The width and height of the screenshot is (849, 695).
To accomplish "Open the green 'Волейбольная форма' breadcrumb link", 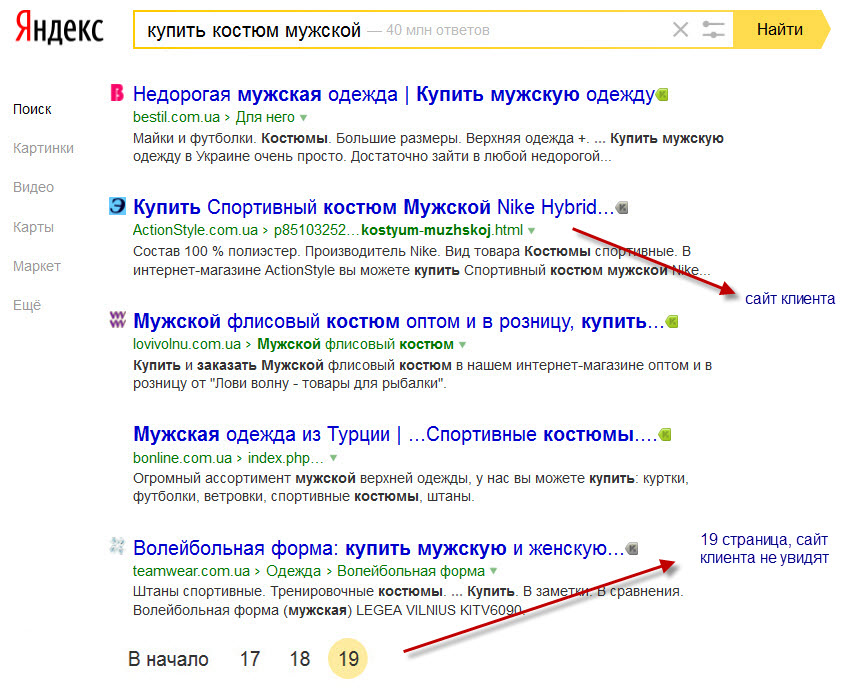I will coord(411,571).
